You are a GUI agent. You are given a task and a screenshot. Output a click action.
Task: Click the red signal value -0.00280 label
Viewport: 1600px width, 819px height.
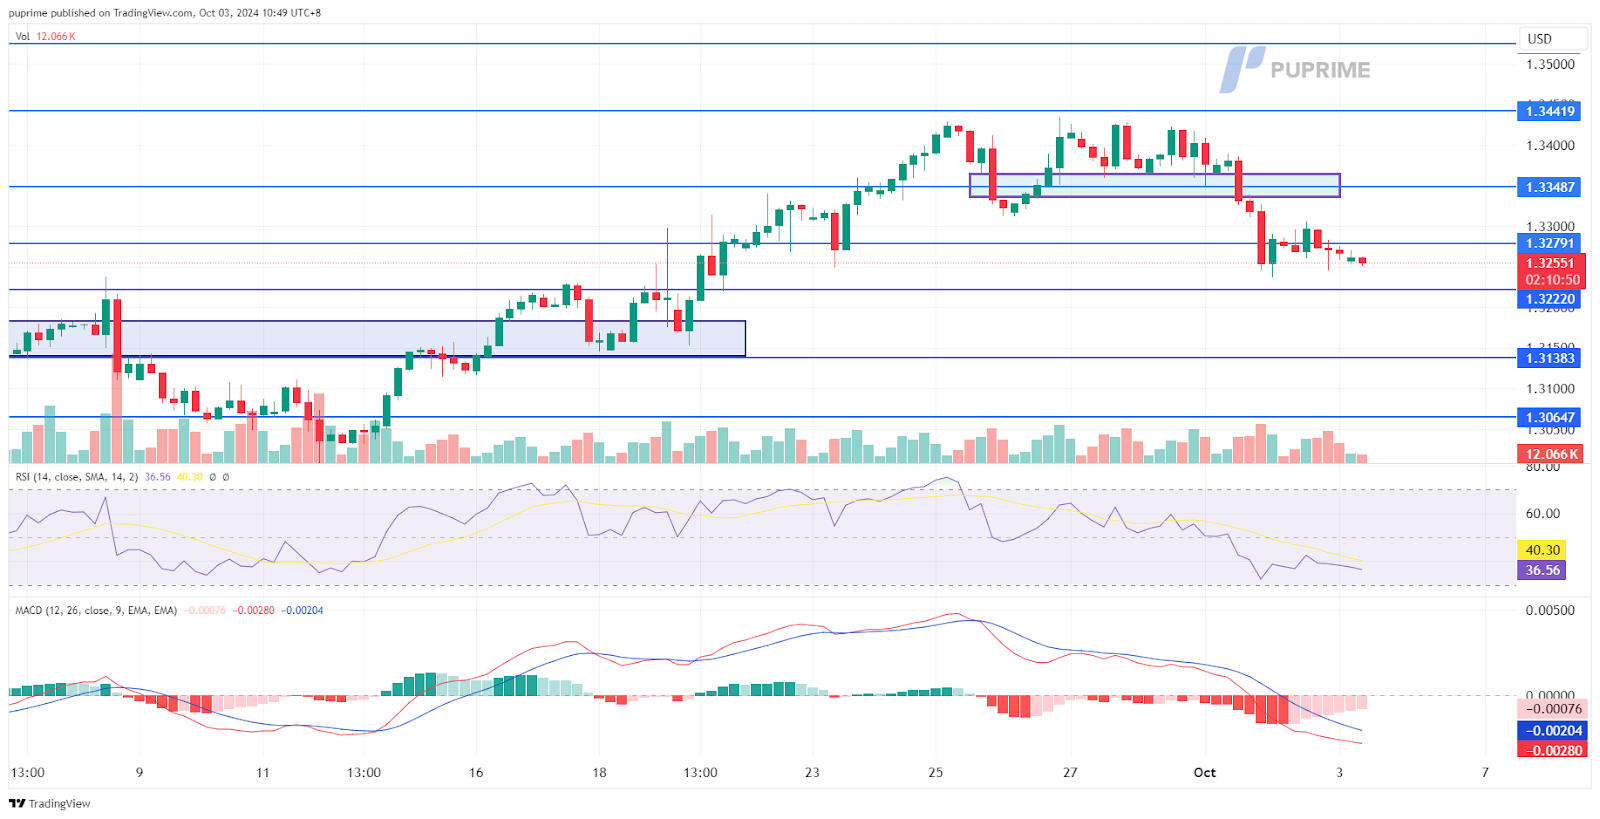point(1552,750)
